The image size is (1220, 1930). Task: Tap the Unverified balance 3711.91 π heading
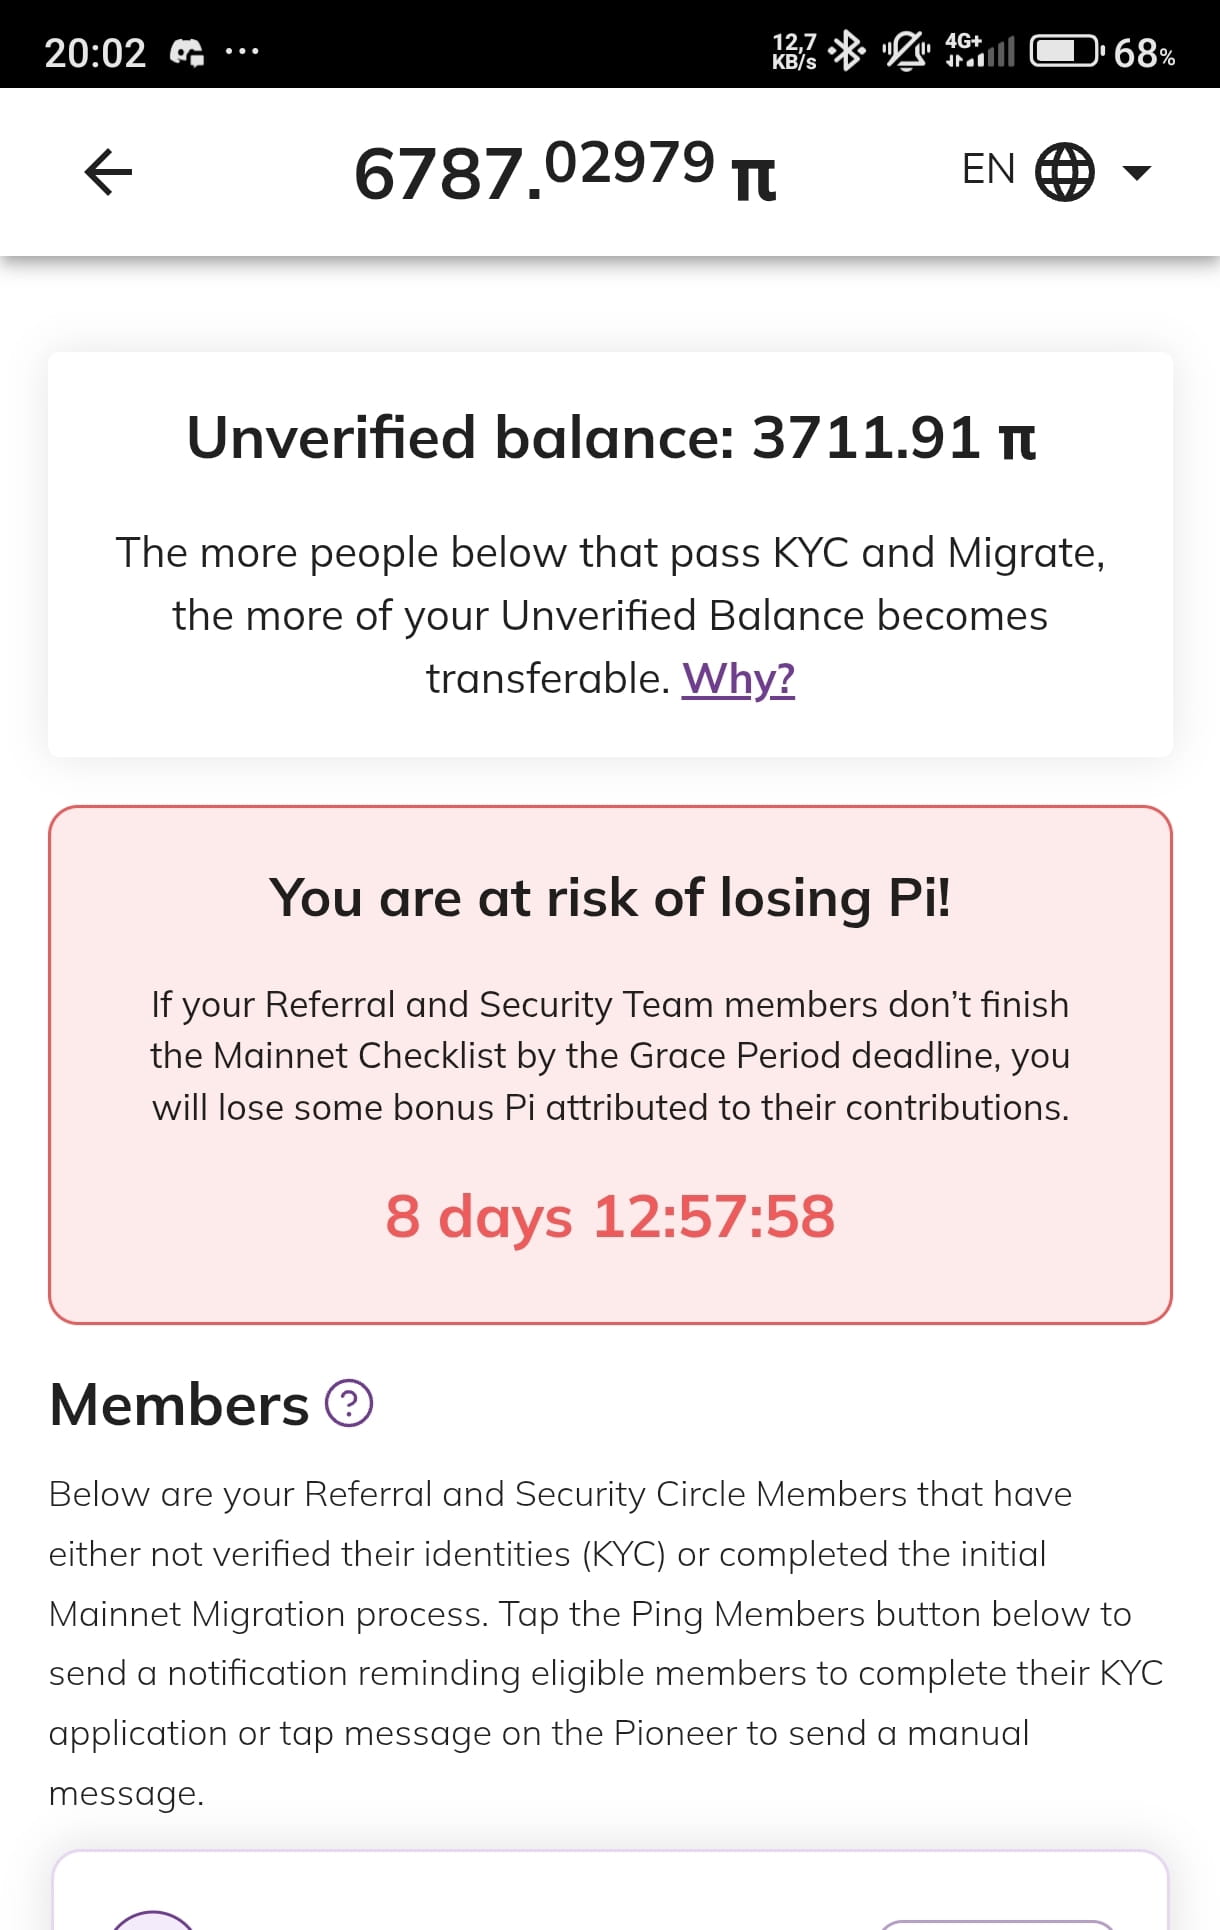pos(611,438)
